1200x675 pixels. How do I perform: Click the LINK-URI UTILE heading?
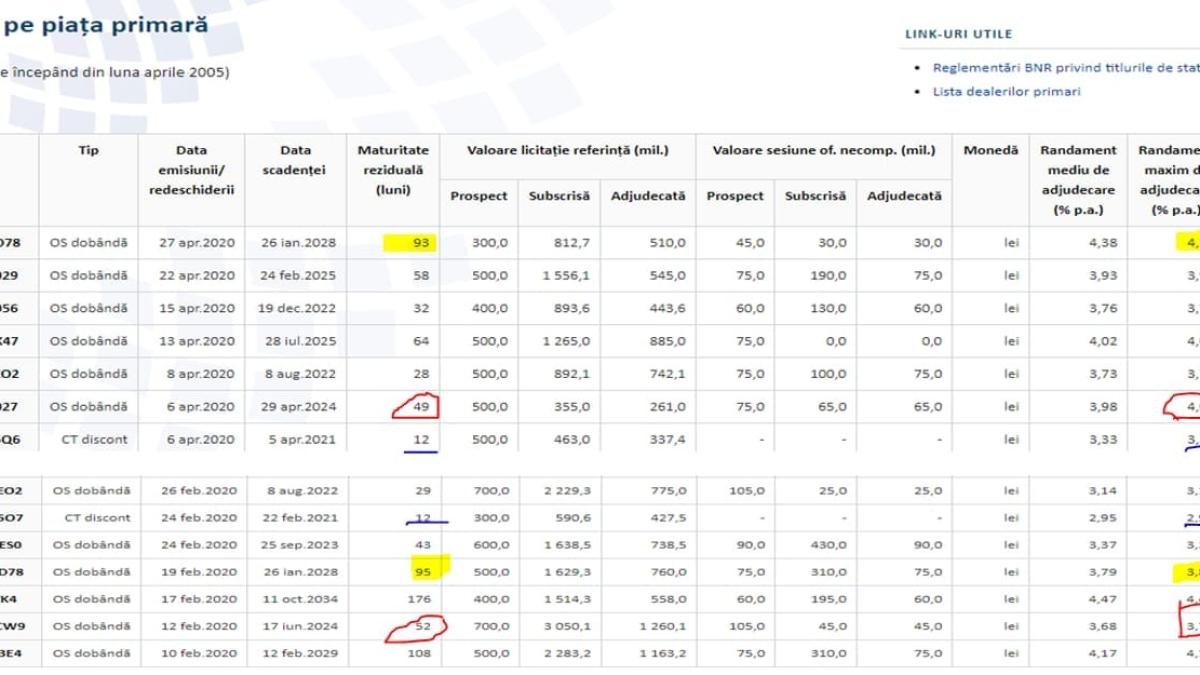958,34
